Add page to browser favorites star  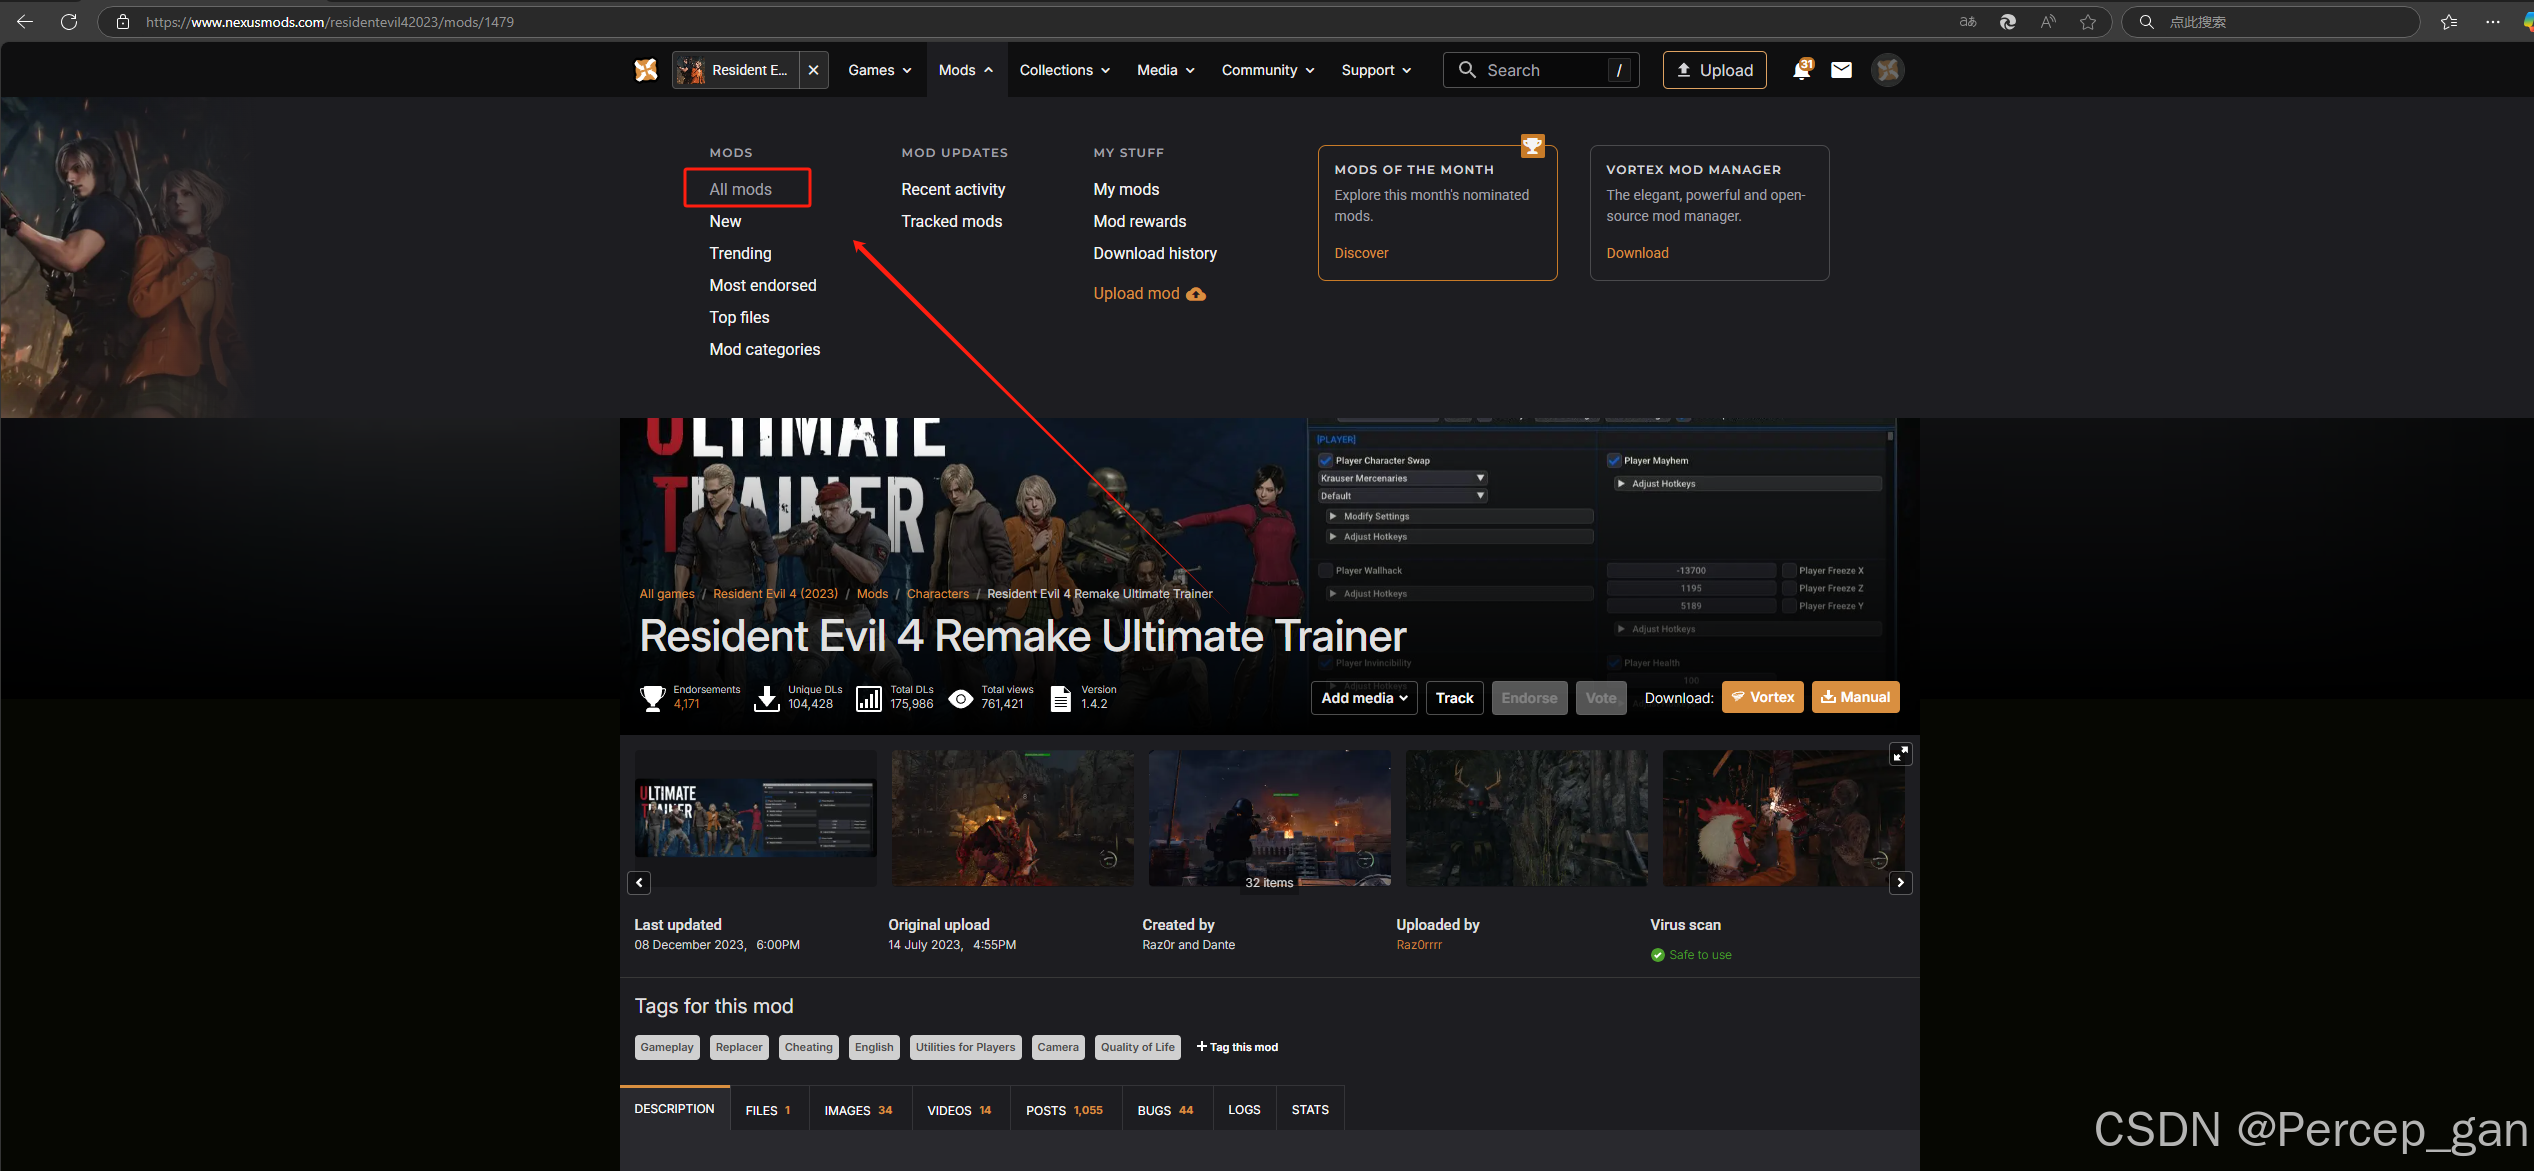[2088, 22]
